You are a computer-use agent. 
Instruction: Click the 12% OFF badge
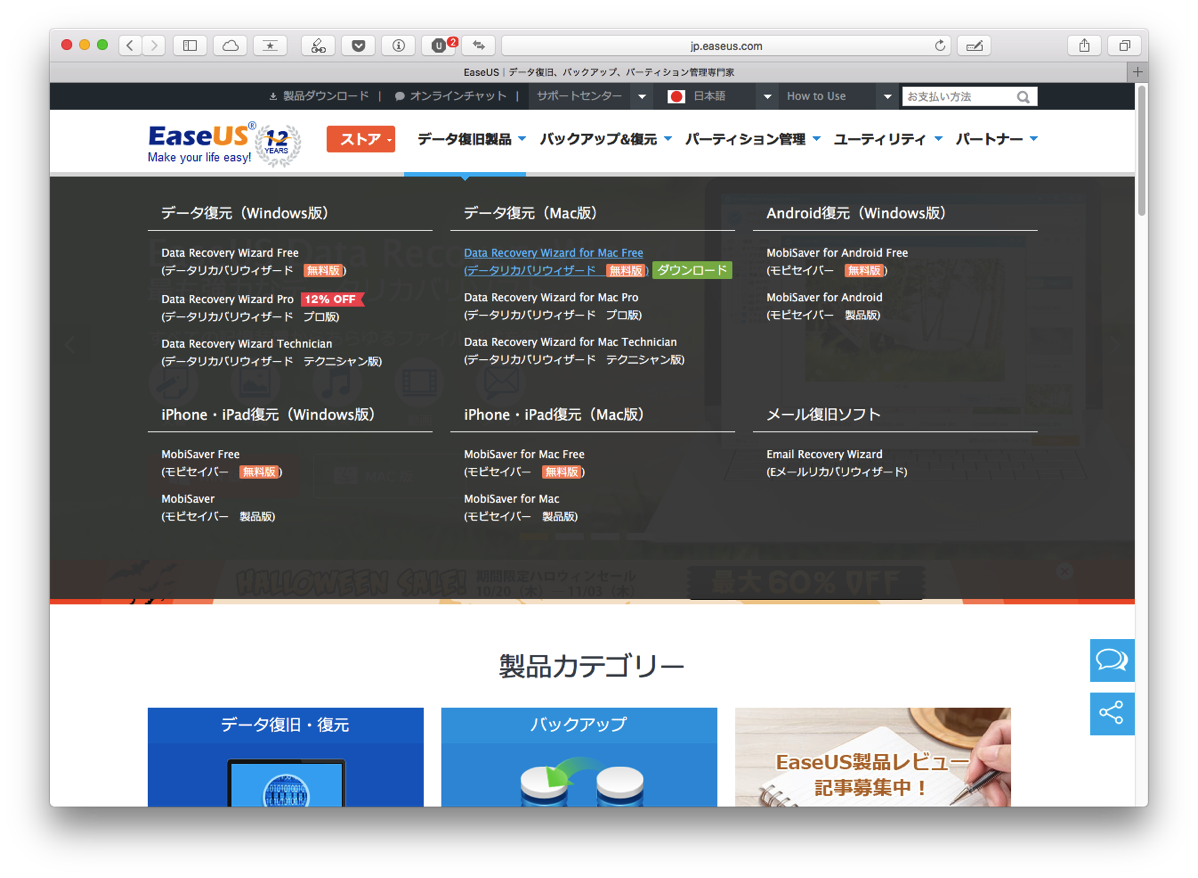[332, 300]
